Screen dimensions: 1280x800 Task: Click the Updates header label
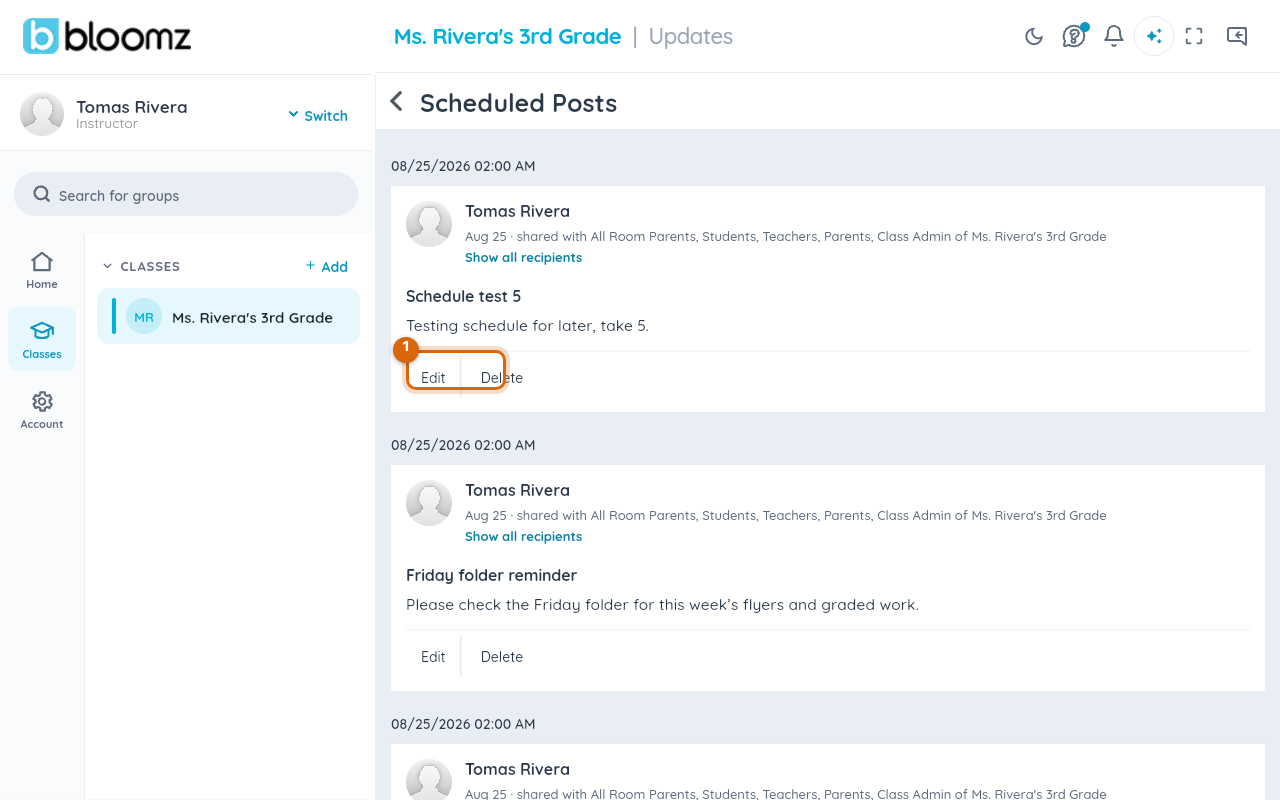pyautogui.click(x=691, y=36)
